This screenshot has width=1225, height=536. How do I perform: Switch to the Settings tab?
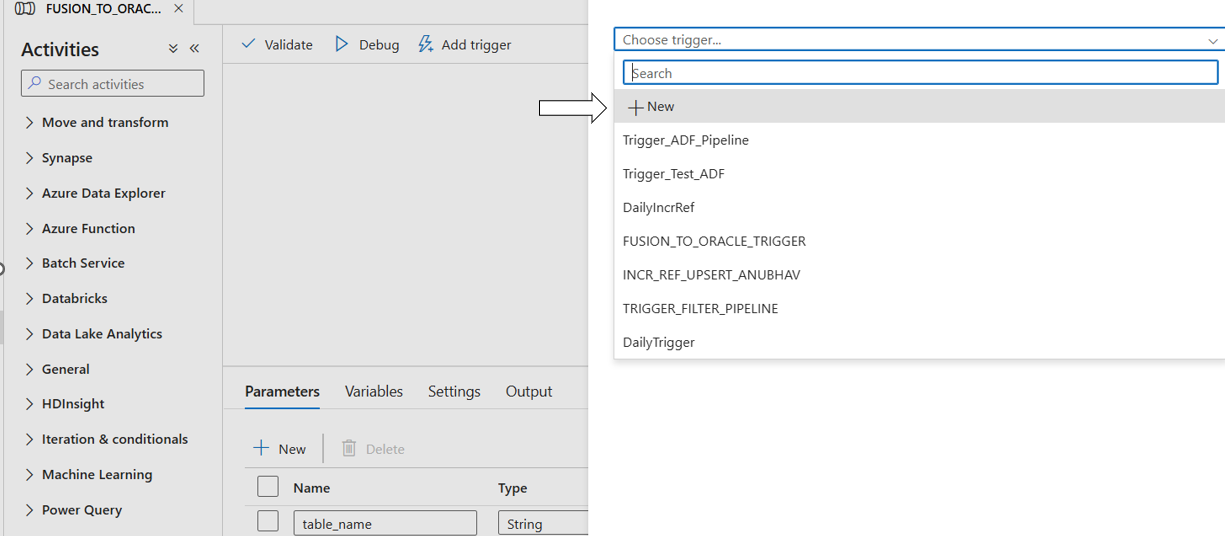[x=454, y=391]
